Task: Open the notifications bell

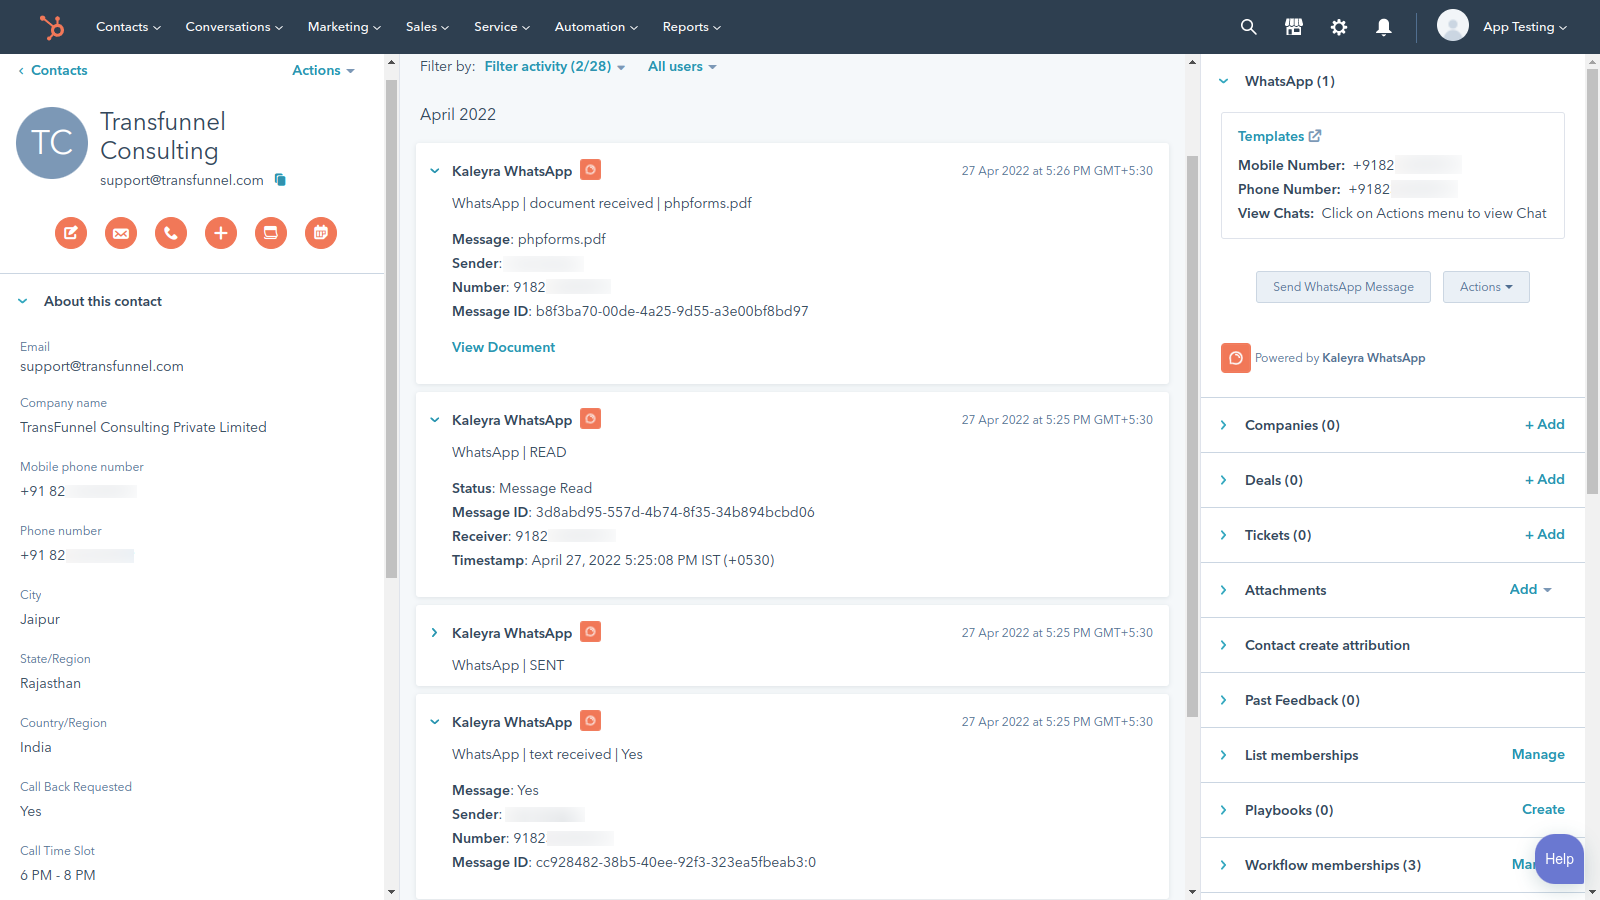Action: click(x=1384, y=27)
